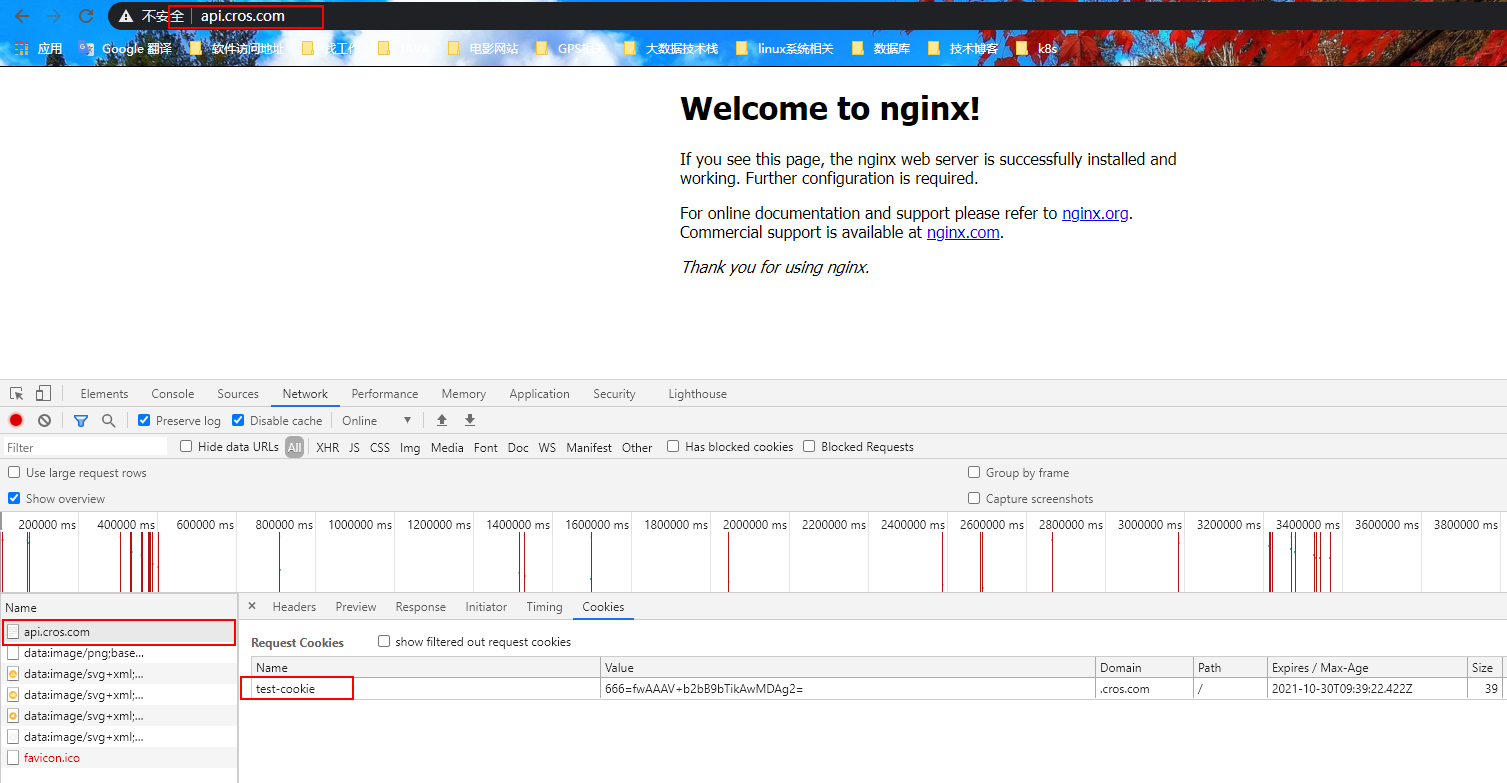Check show filtered out request cookies
The width and height of the screenshot is (1507, 783).
(x=384, y=641)
